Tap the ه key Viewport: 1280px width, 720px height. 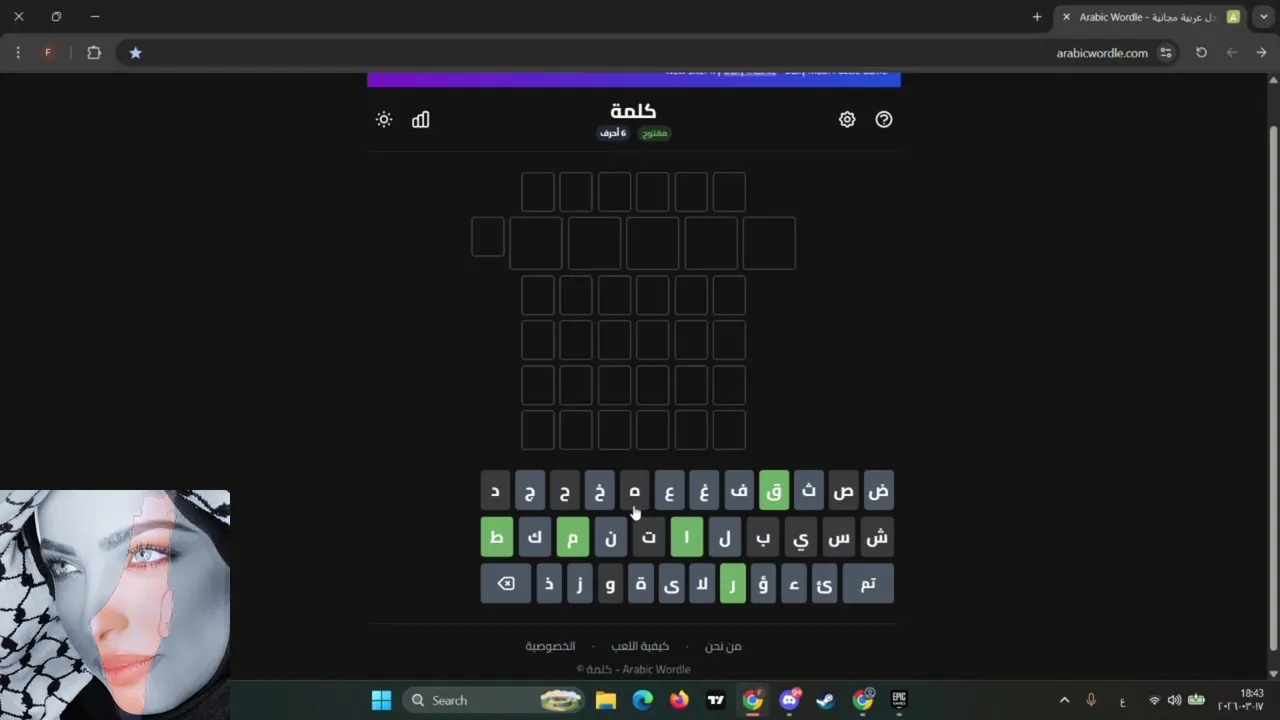coord(634,491)
